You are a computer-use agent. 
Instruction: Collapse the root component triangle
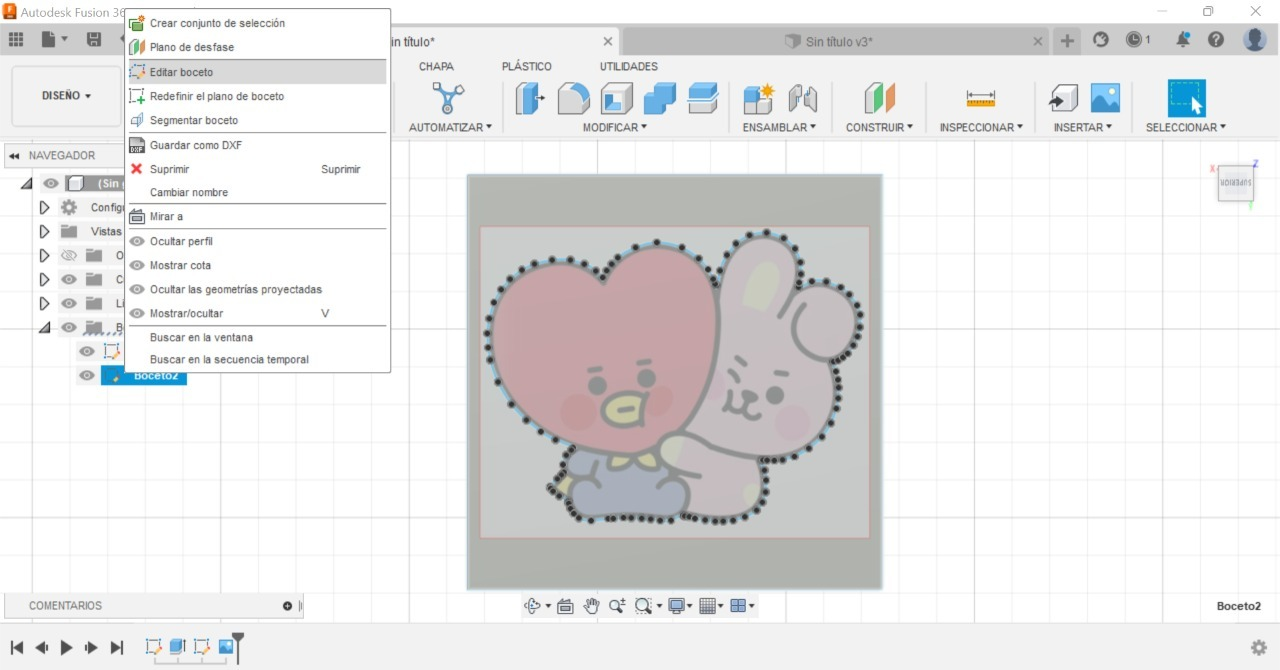[x=26, y=184]
